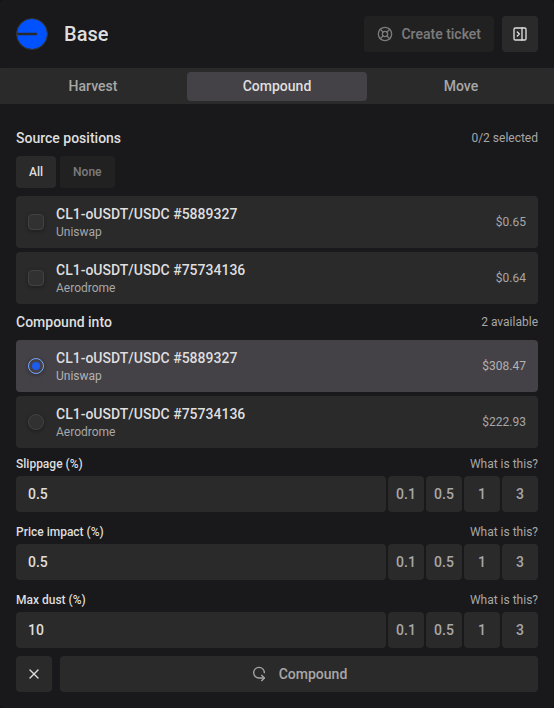Screen dimensions: 554x708
Task: Open 'What is this?' for Slippage
Action: click(x=504, y=464)
